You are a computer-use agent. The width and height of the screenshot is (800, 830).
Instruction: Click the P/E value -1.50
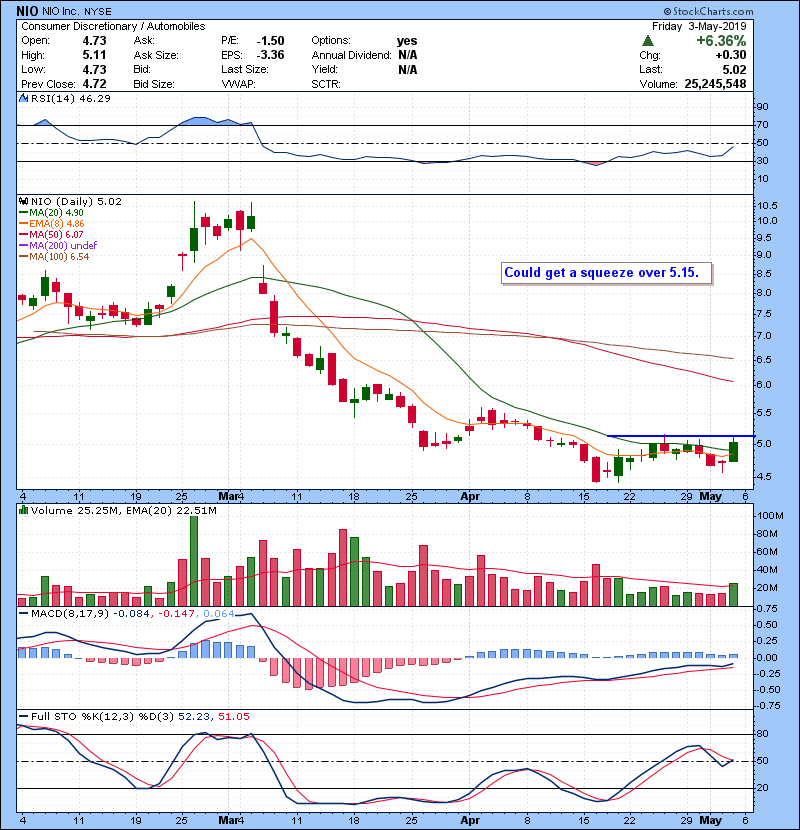270,41
